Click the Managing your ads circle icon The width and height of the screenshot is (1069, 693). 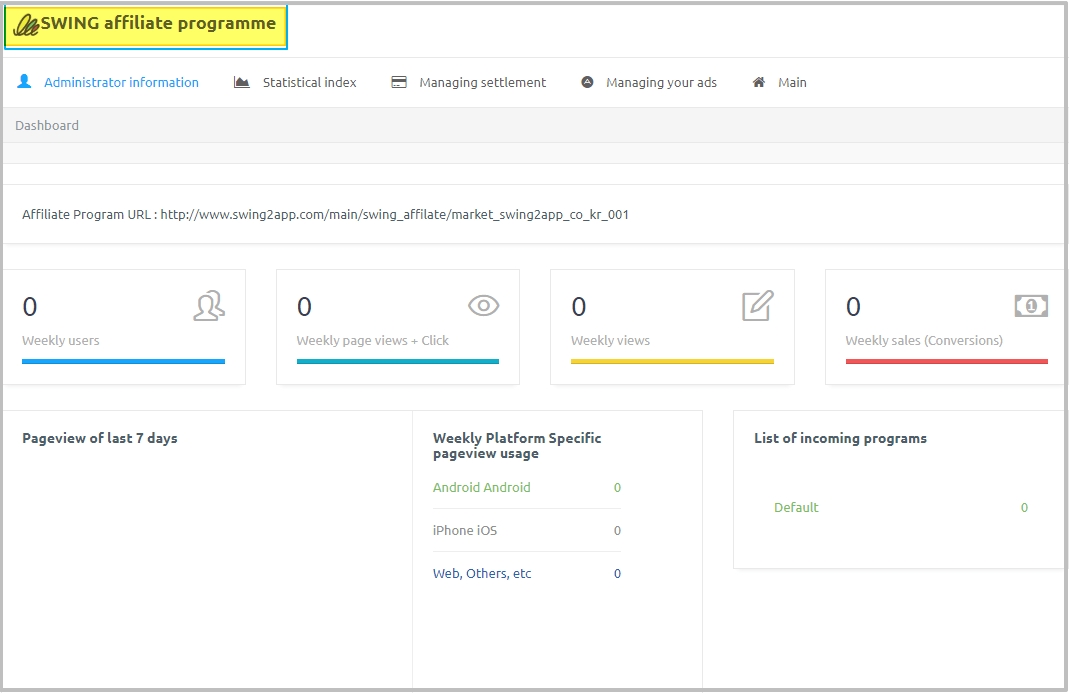(x=587, y=82)
